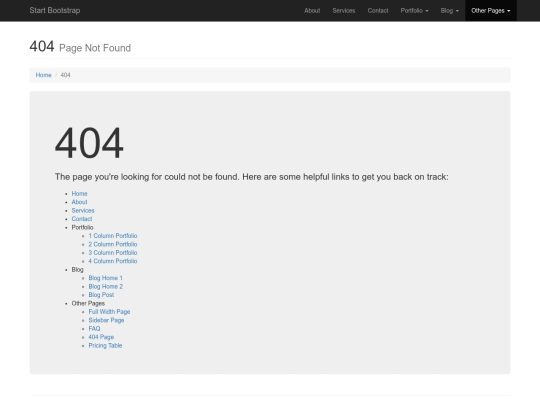
Task: Follow the About link in helpful list
Action: tap(80, 202)
